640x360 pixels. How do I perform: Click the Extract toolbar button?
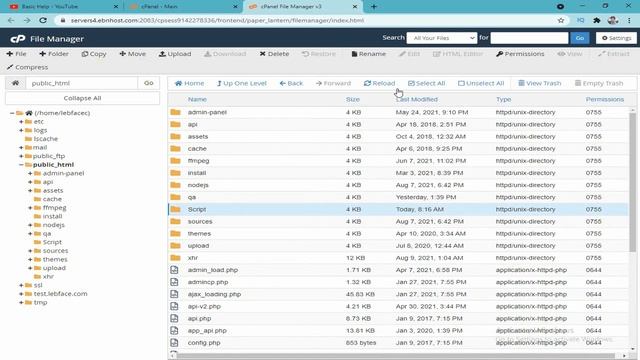pos(614,54)
